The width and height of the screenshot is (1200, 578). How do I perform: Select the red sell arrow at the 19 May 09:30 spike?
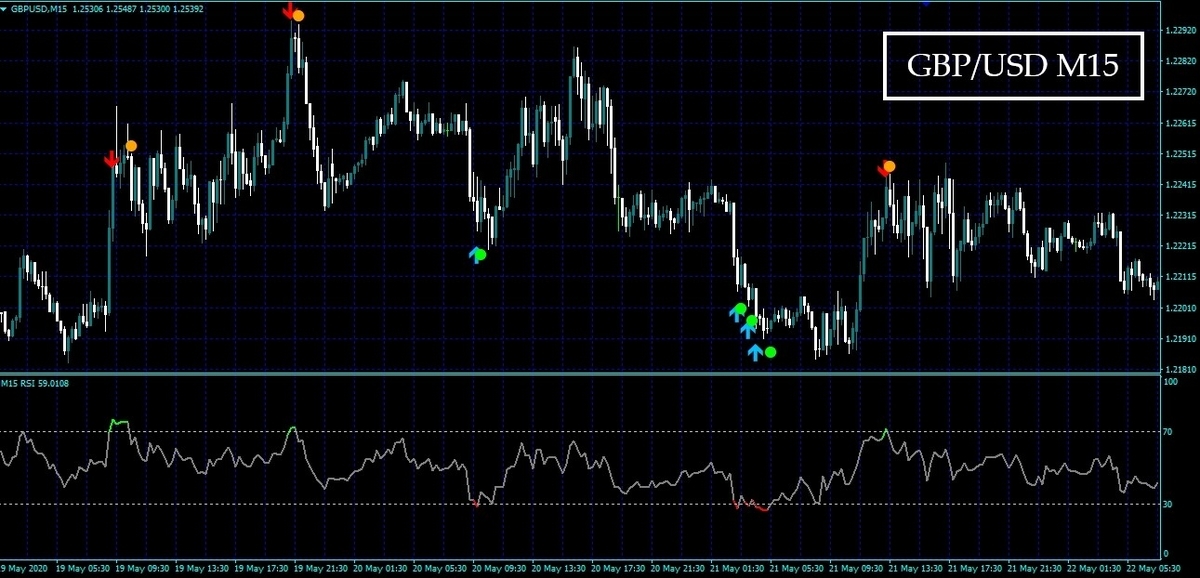coord(113,159)
